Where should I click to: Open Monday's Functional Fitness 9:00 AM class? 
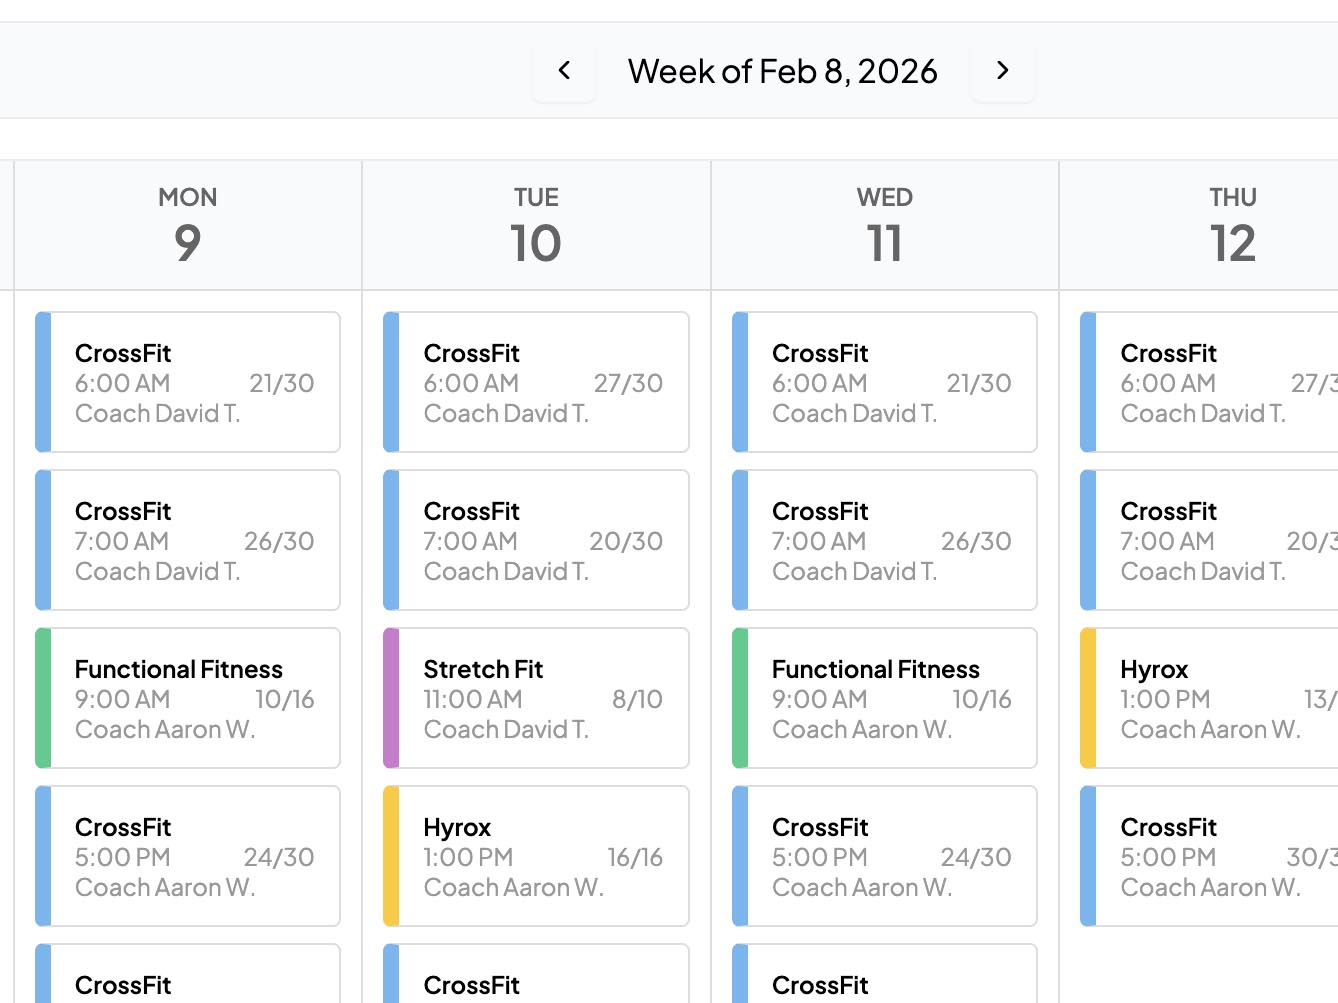(187, 698)
